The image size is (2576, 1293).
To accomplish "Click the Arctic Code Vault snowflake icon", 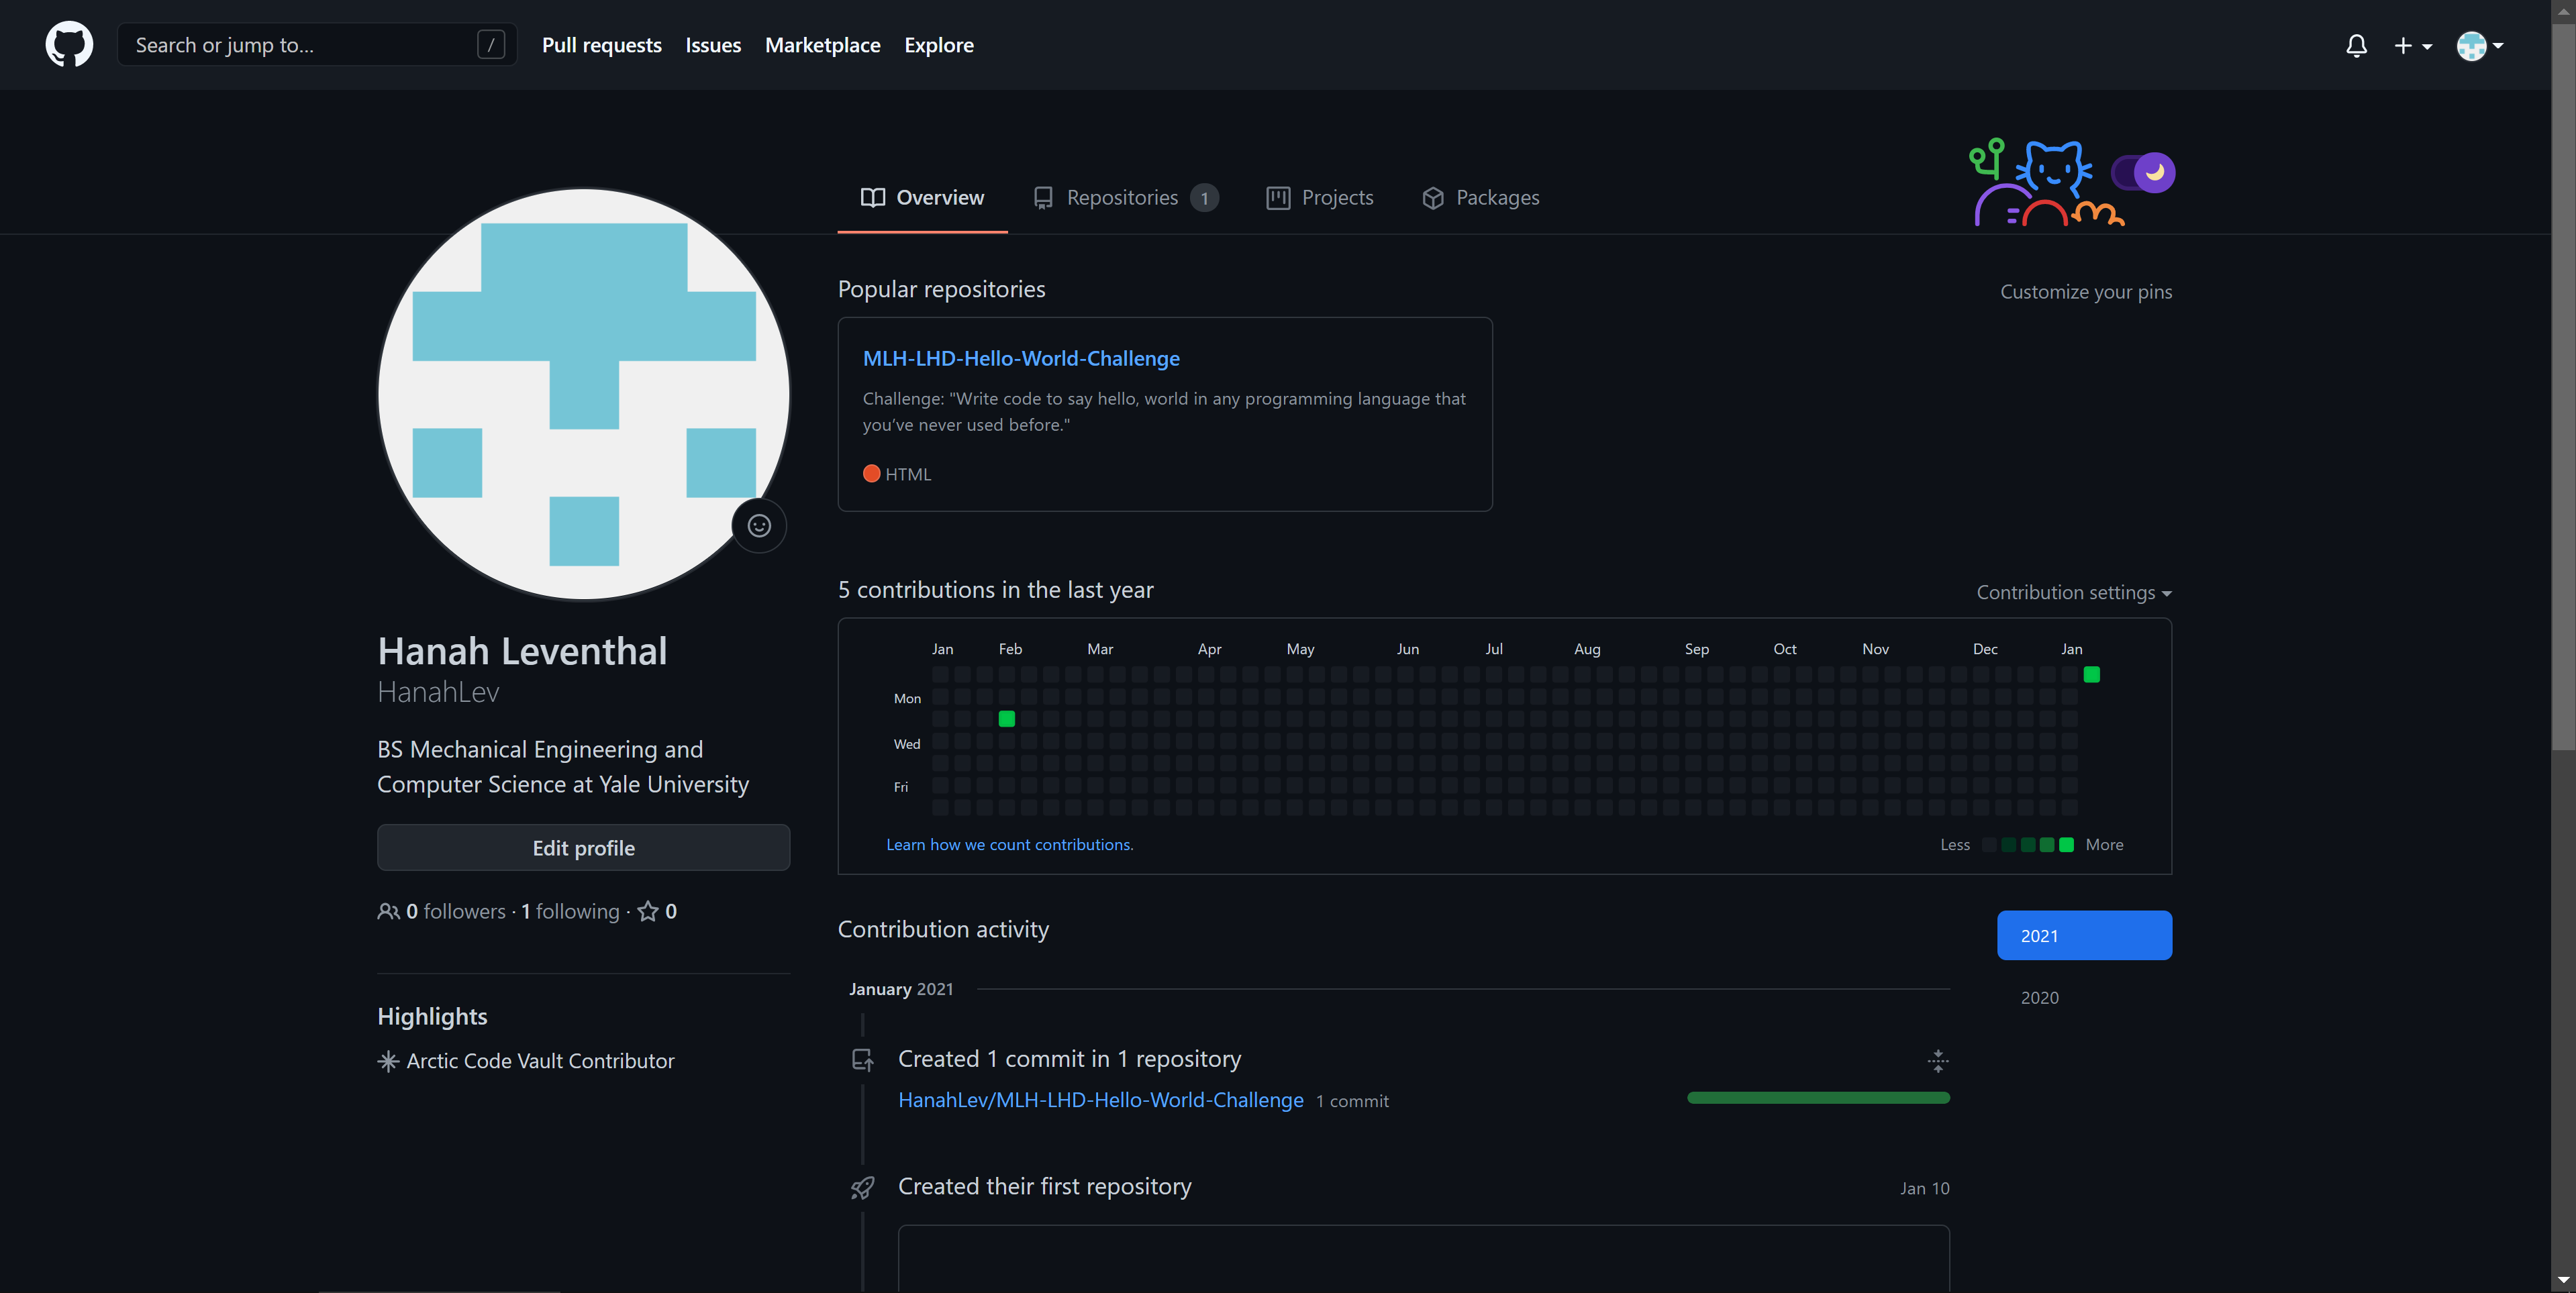I will click(x=388, y=1061).
